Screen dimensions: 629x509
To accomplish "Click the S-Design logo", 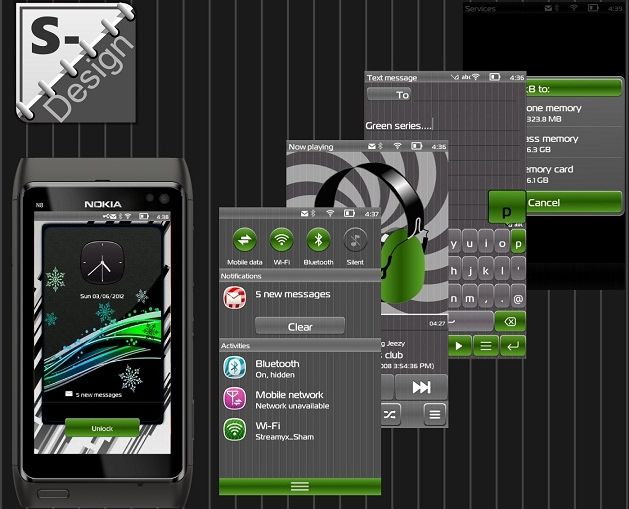I will (x=75, y=63).
